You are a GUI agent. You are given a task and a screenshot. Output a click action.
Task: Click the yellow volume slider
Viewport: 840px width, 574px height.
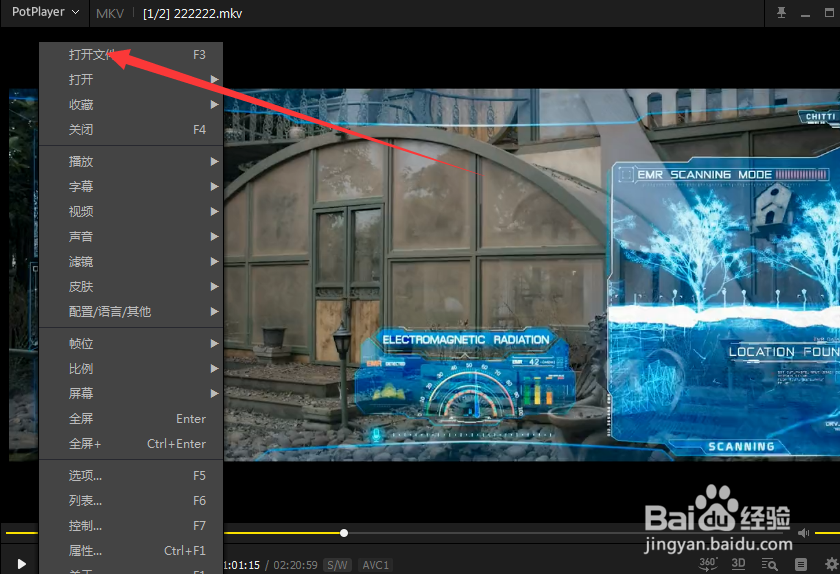827,533
